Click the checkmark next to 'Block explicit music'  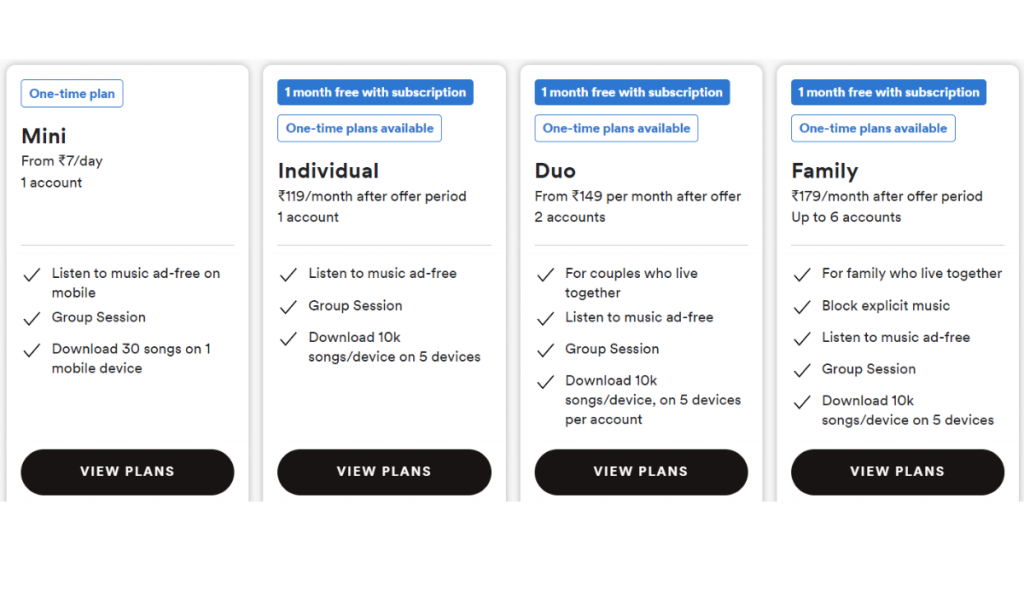pyautogui.click(x=802, y=305)
